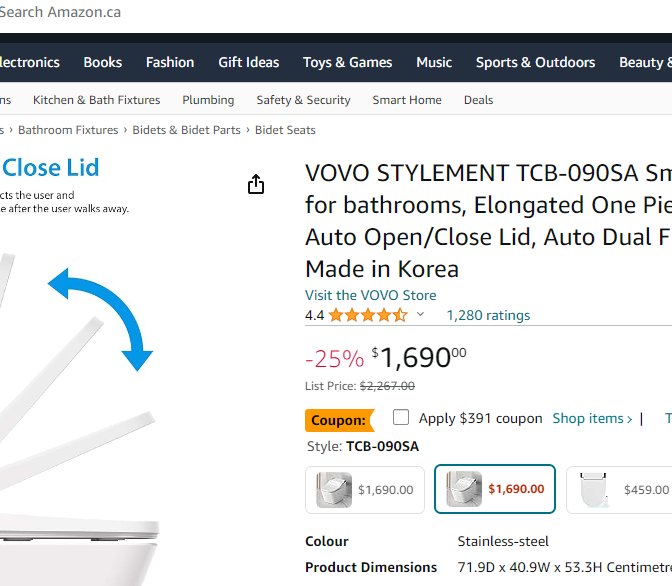This screenshot has height=586, width=672.
Task: Tick the Apply $391 coupon checkbox
Action: point(401,418)
